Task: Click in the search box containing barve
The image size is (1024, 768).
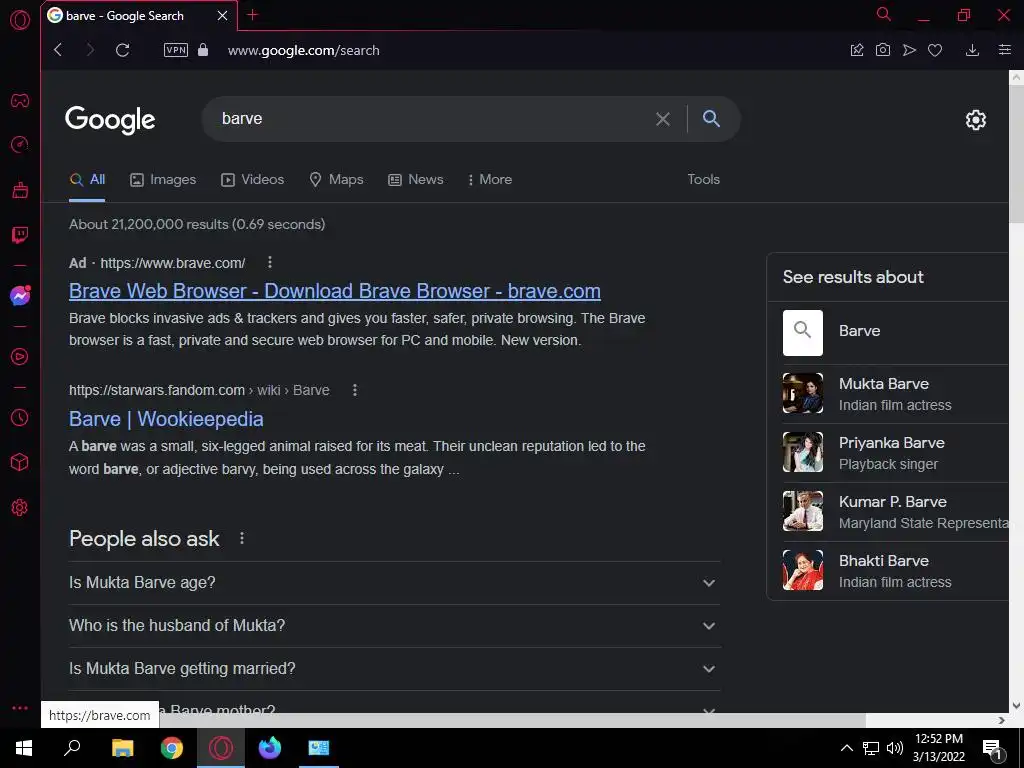Action: (431, 119)
